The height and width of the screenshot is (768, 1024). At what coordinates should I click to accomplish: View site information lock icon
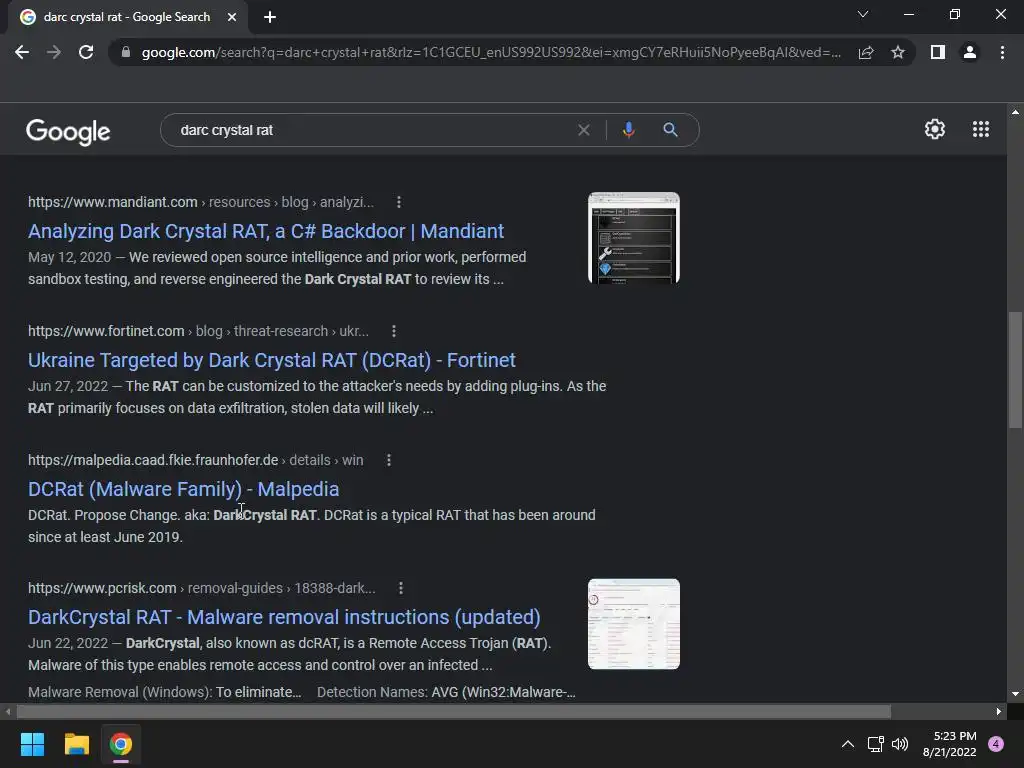pos(126,52)
